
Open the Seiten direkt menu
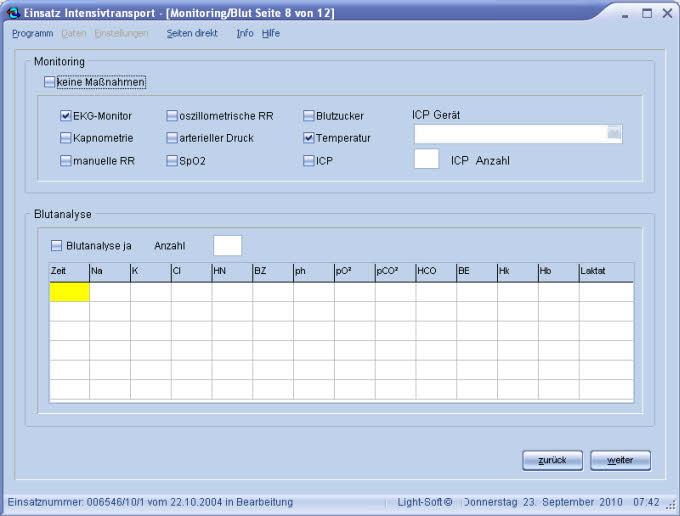(192, 33)
